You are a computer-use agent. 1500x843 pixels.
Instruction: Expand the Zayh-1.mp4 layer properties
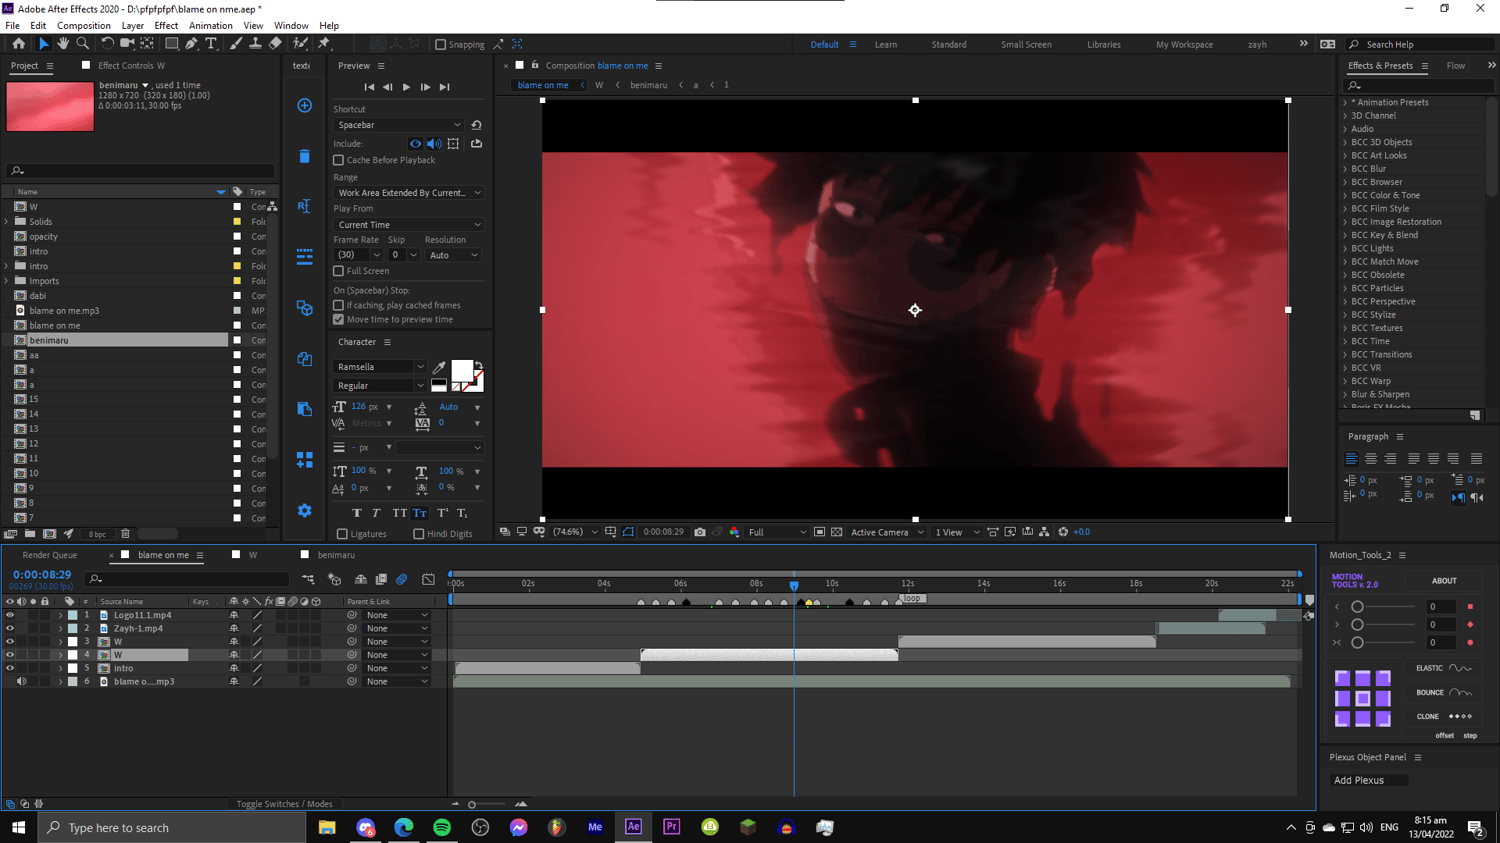point(60,629)
